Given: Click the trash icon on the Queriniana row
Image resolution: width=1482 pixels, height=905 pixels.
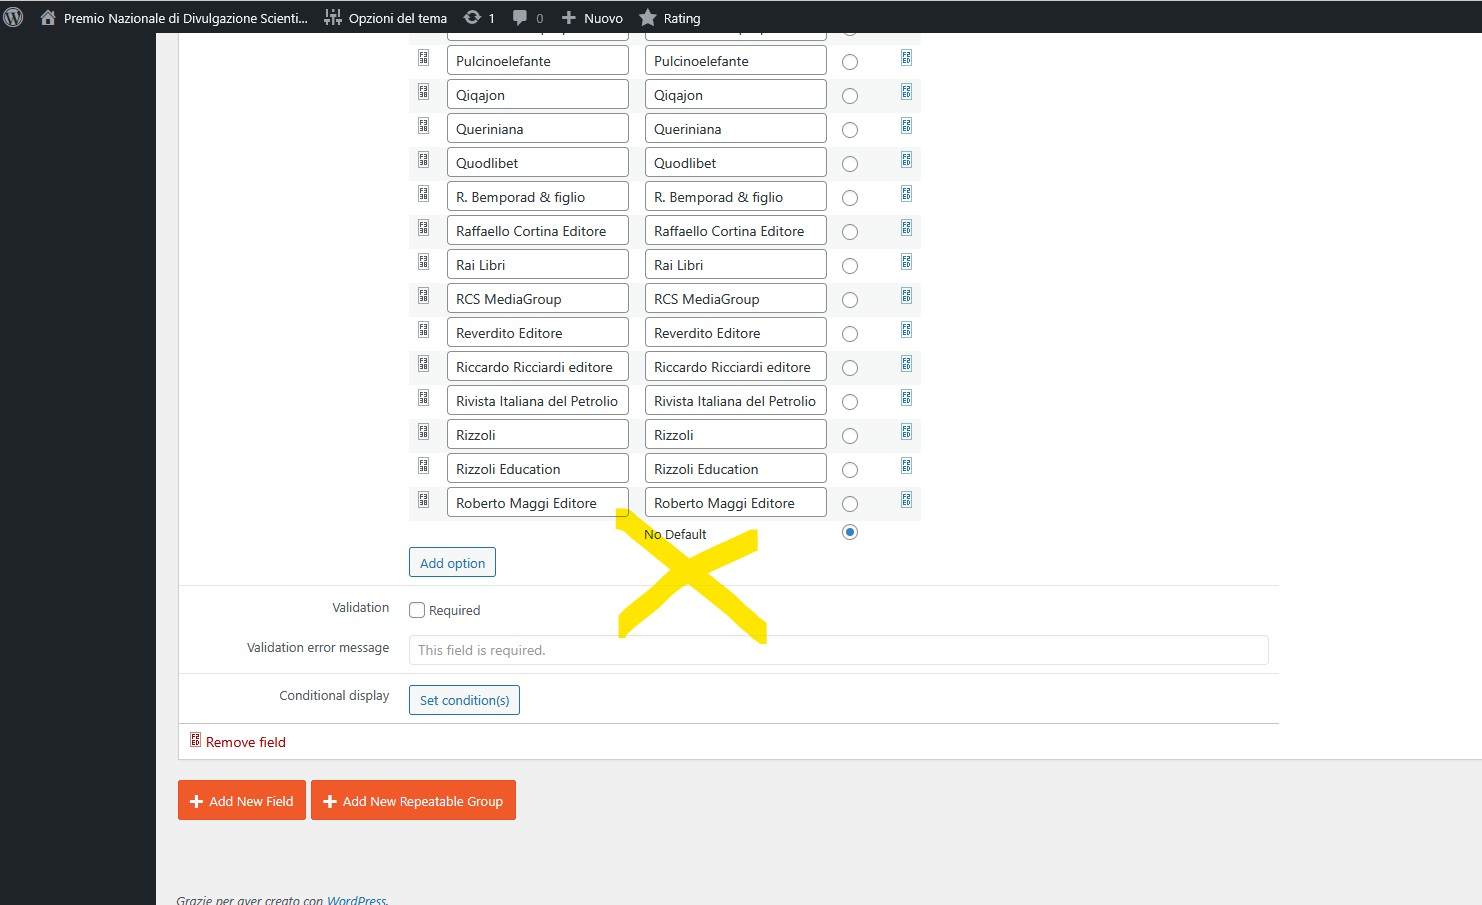Looking at the screenshot, I should point(907,126).
